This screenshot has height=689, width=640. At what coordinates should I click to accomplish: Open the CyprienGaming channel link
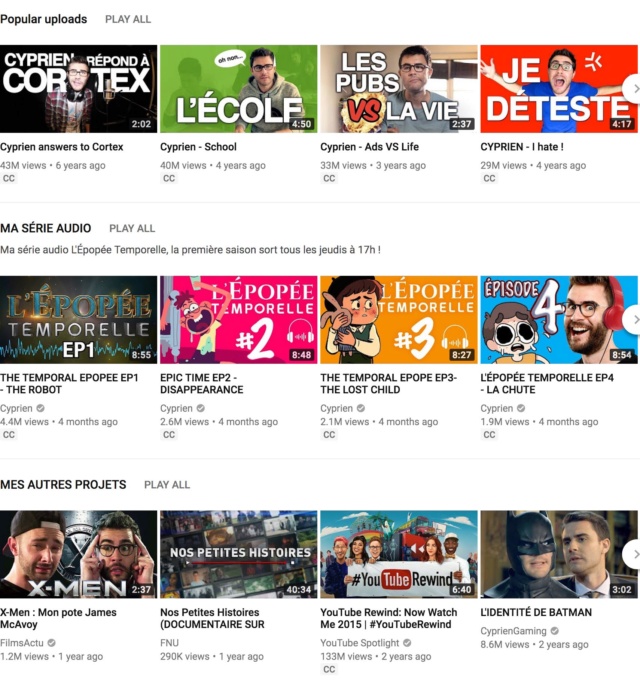tap(513, 631)
